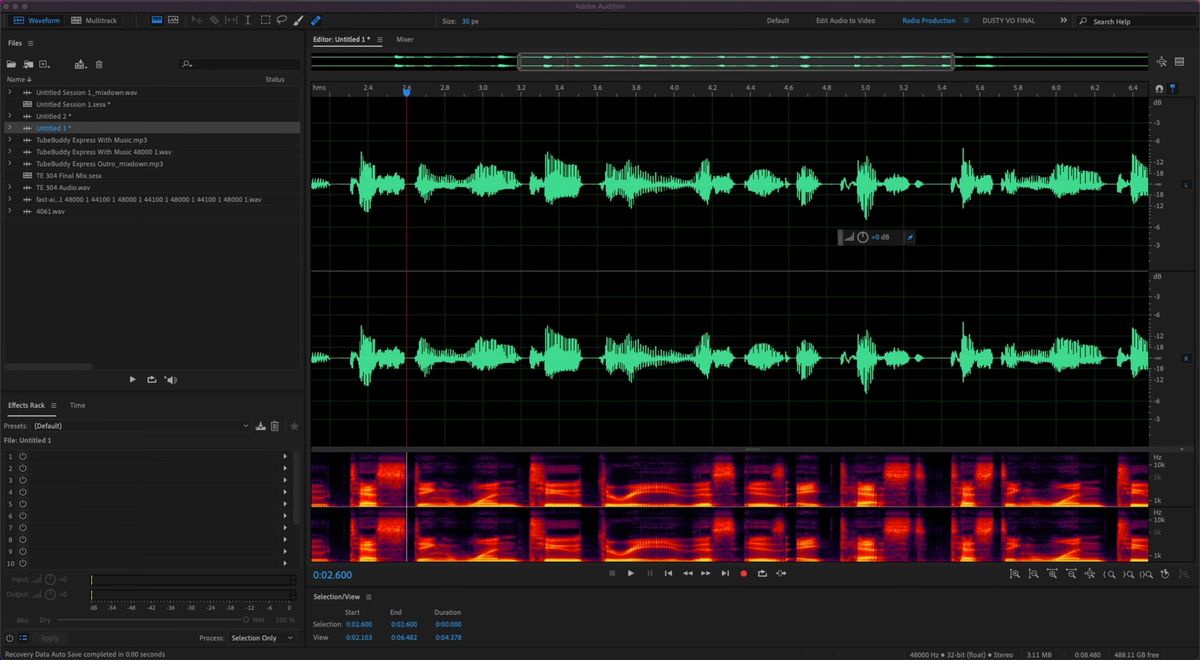This screenshot has height=660, width=1200.
Task: Select the Spot Healing Brush tool
Action: pos(316,19)
